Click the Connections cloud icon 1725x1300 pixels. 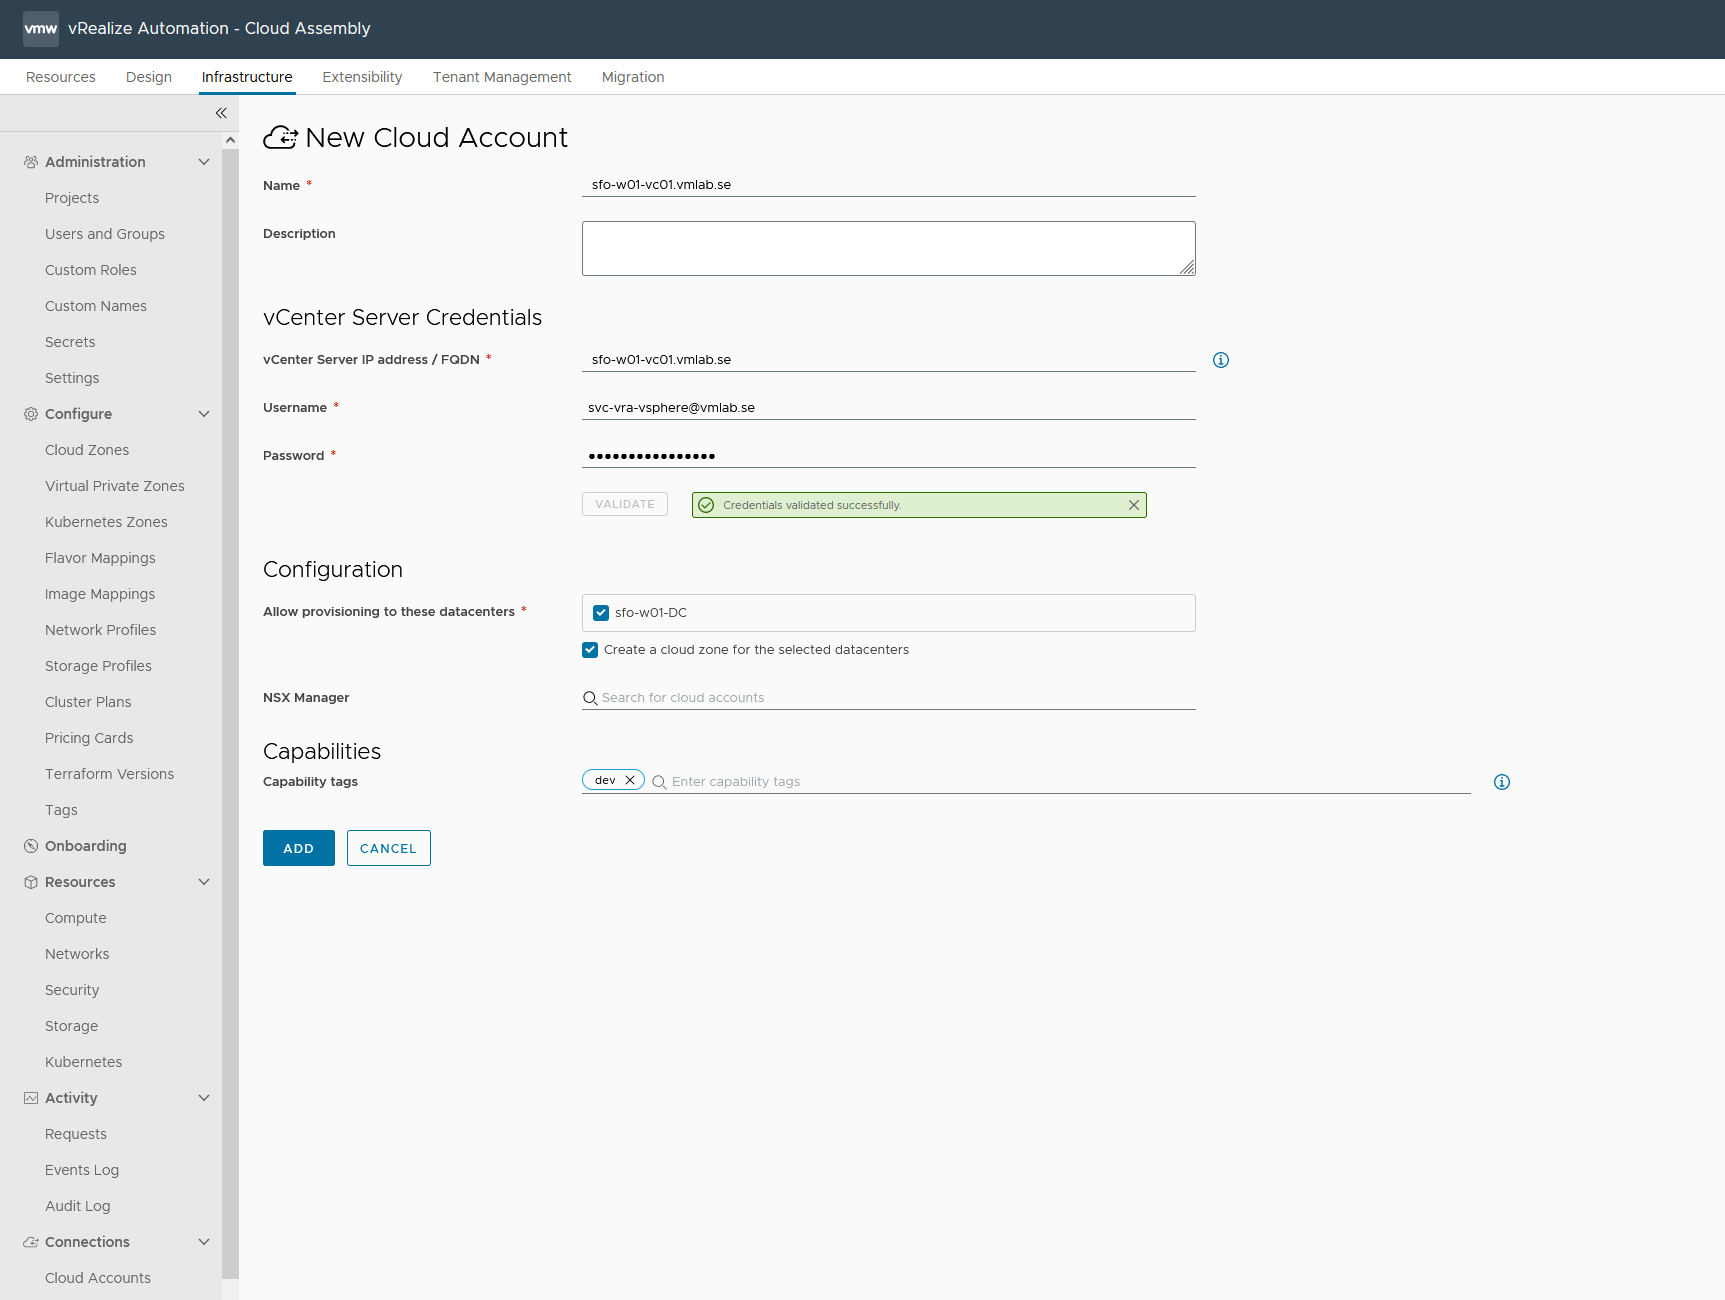tap(31, 1242)
